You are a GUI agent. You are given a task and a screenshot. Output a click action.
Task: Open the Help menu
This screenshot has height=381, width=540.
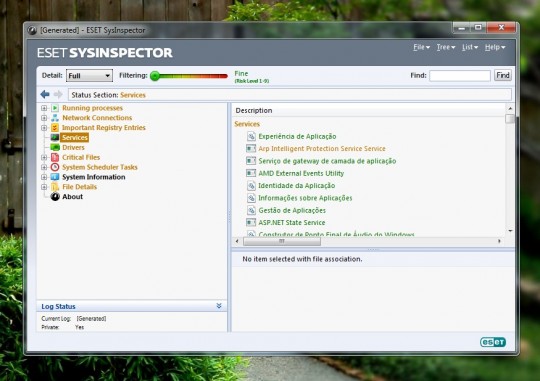(495, 47)
